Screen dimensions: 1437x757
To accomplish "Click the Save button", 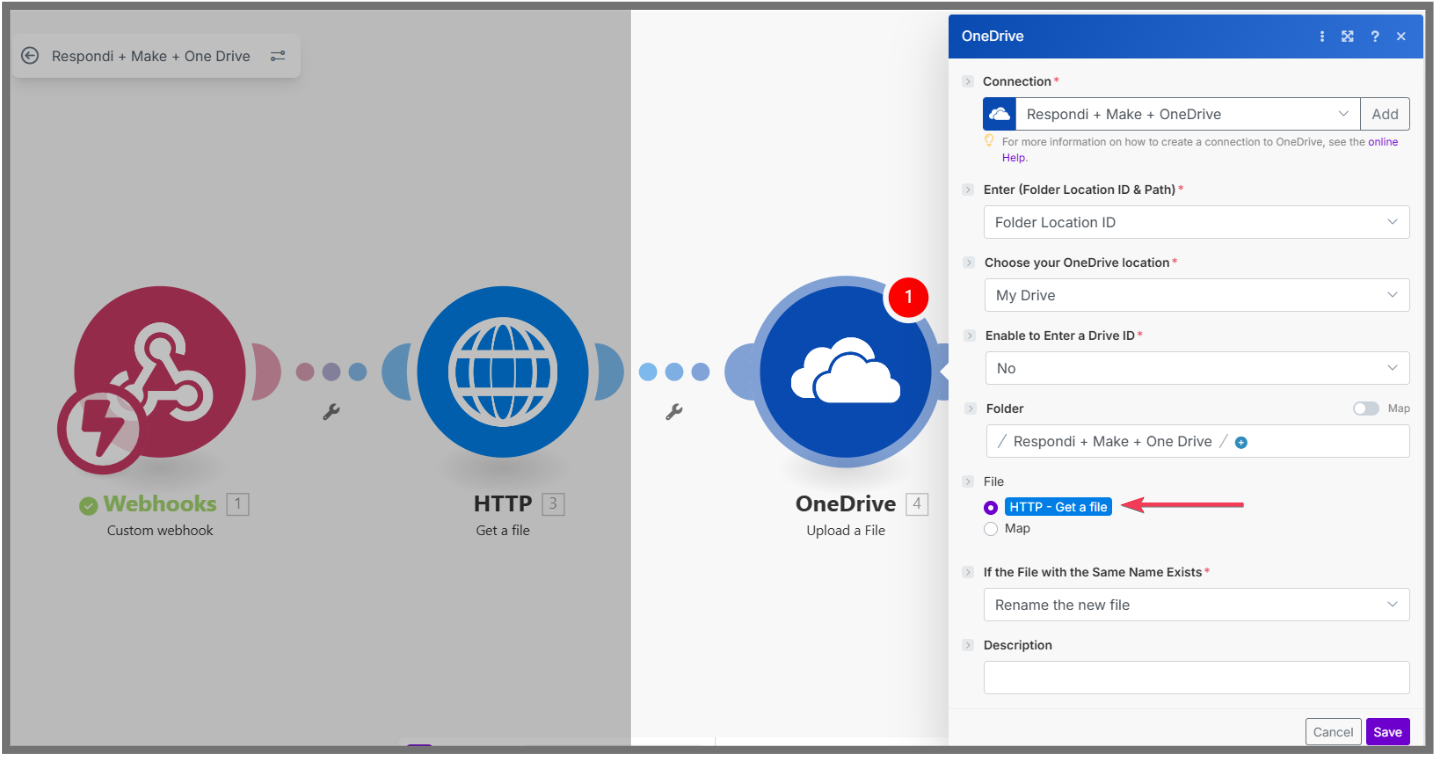I will [1388, 732].
